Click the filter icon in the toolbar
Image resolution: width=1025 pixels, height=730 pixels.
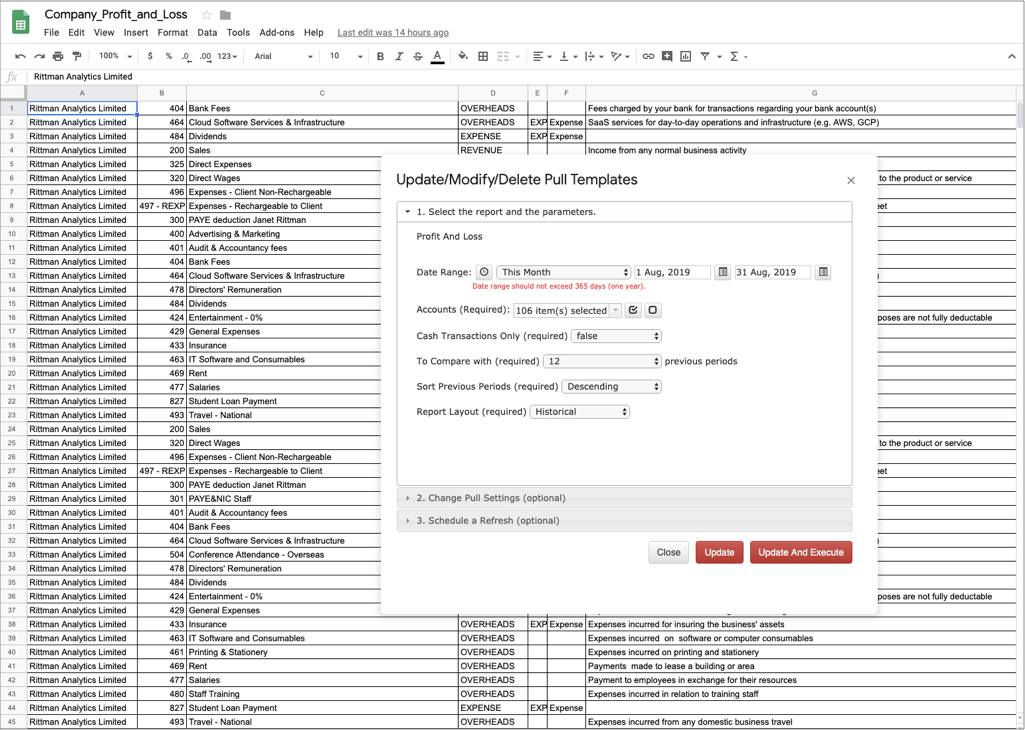(705, 57)
